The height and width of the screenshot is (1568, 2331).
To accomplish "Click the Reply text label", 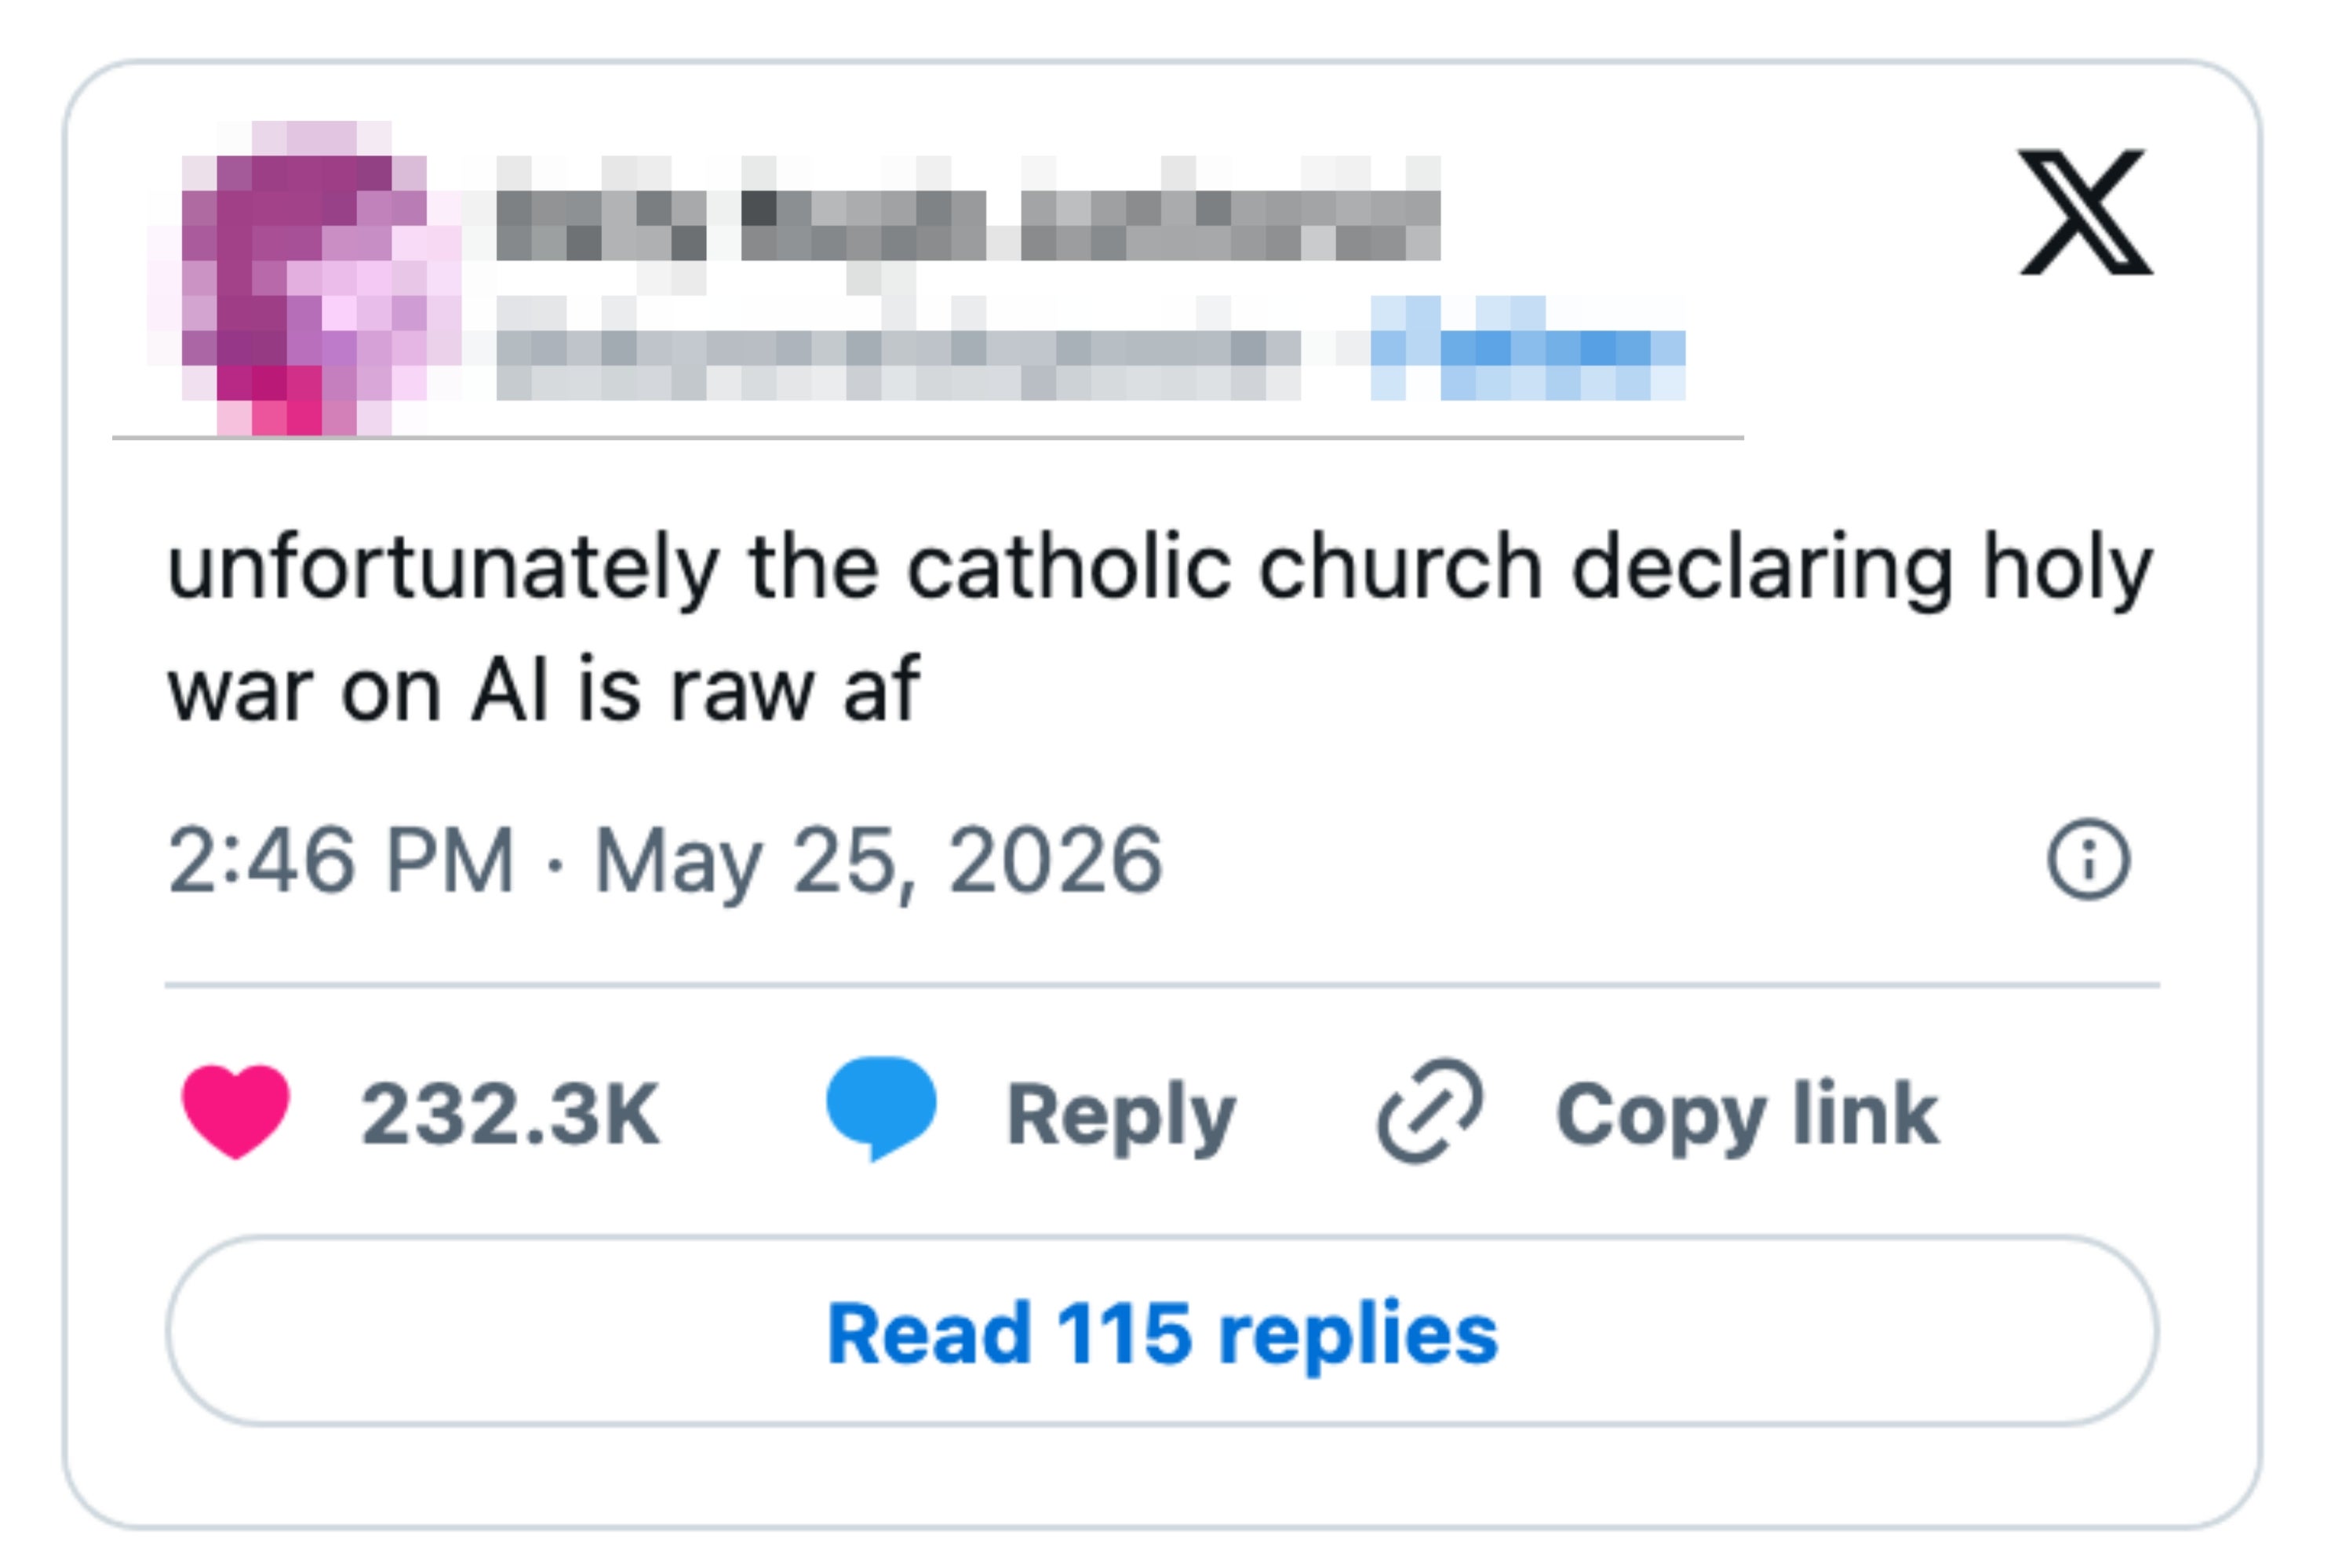I will pos(1121,1117).
